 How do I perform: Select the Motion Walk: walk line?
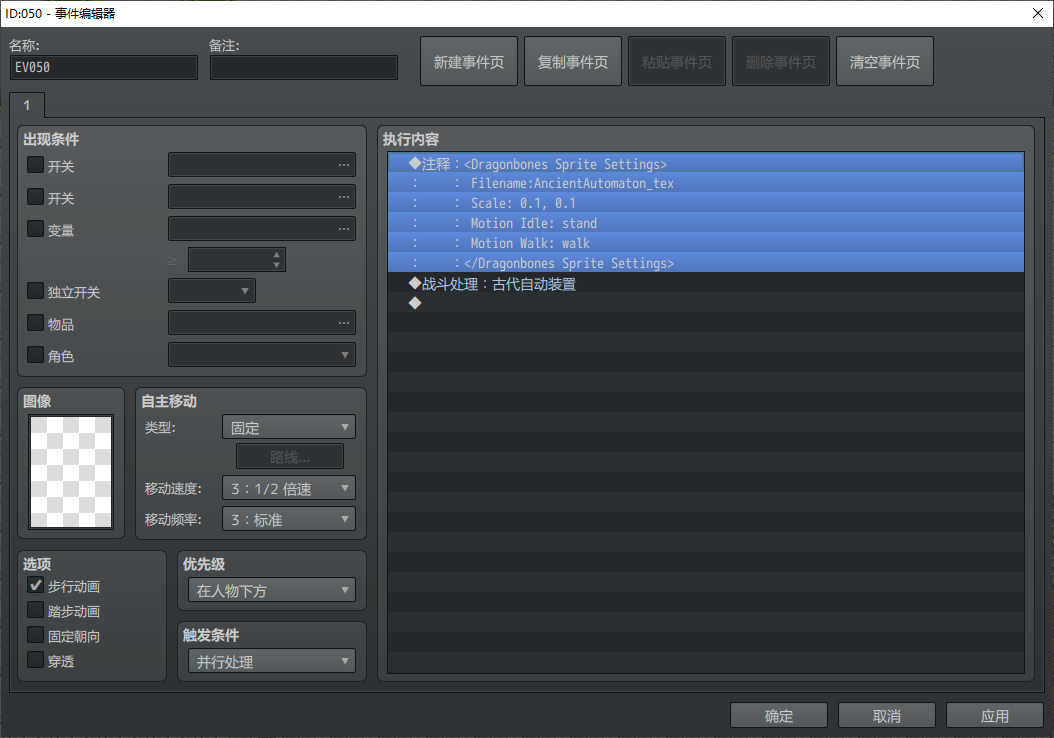pos(706,243)
